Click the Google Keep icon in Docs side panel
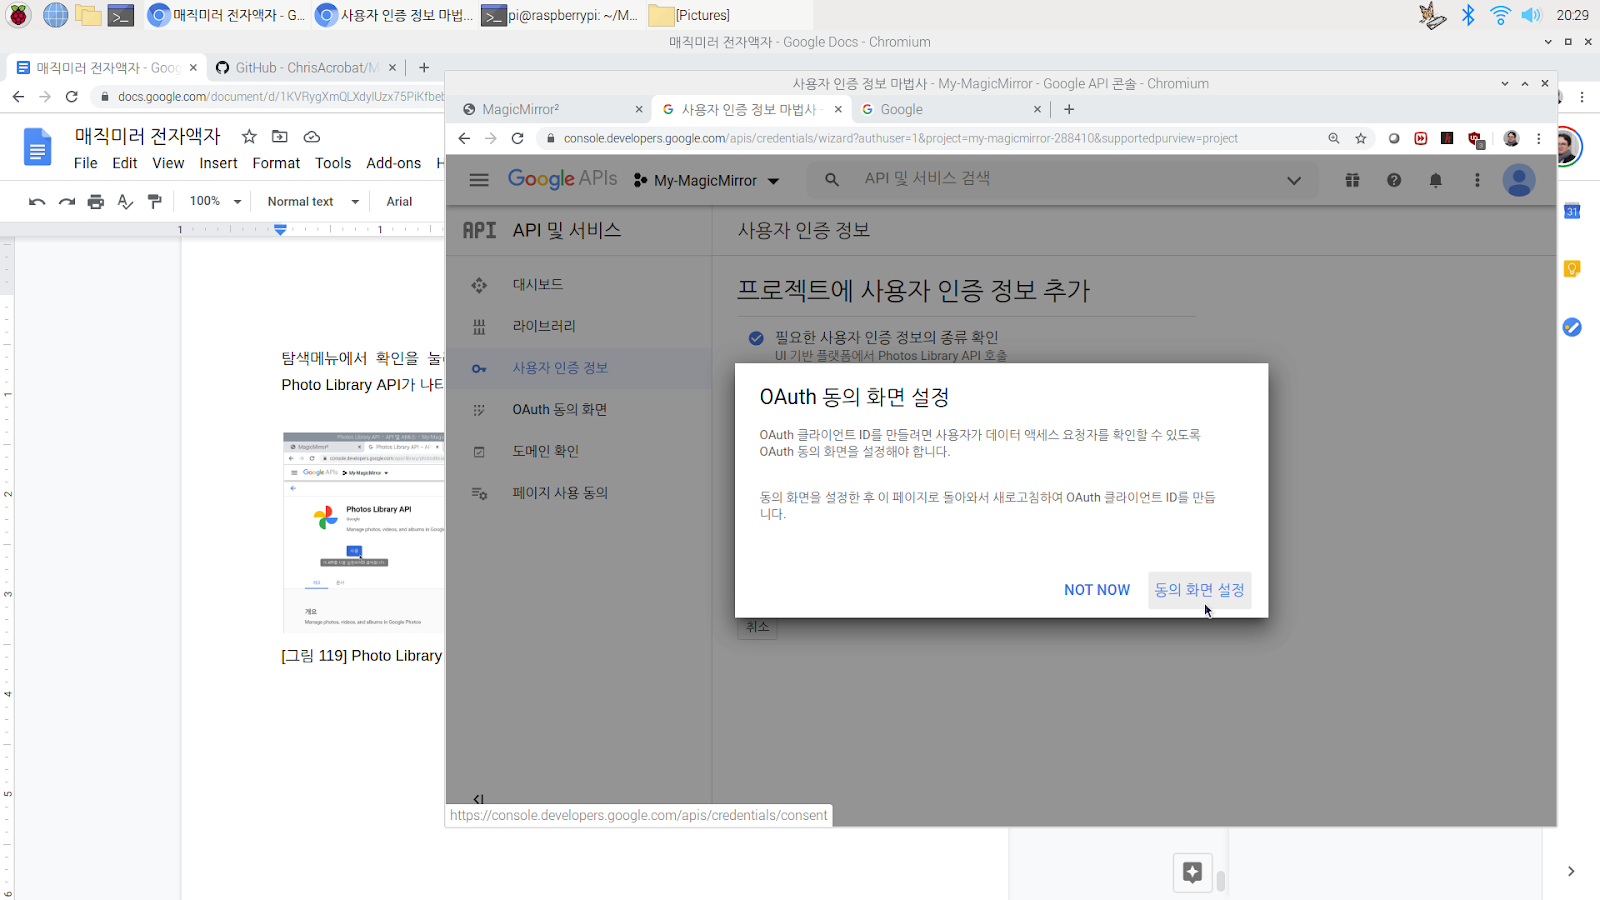This screenshot has height=900, width=1600. pyautogui.click(x=1572, y=269)
